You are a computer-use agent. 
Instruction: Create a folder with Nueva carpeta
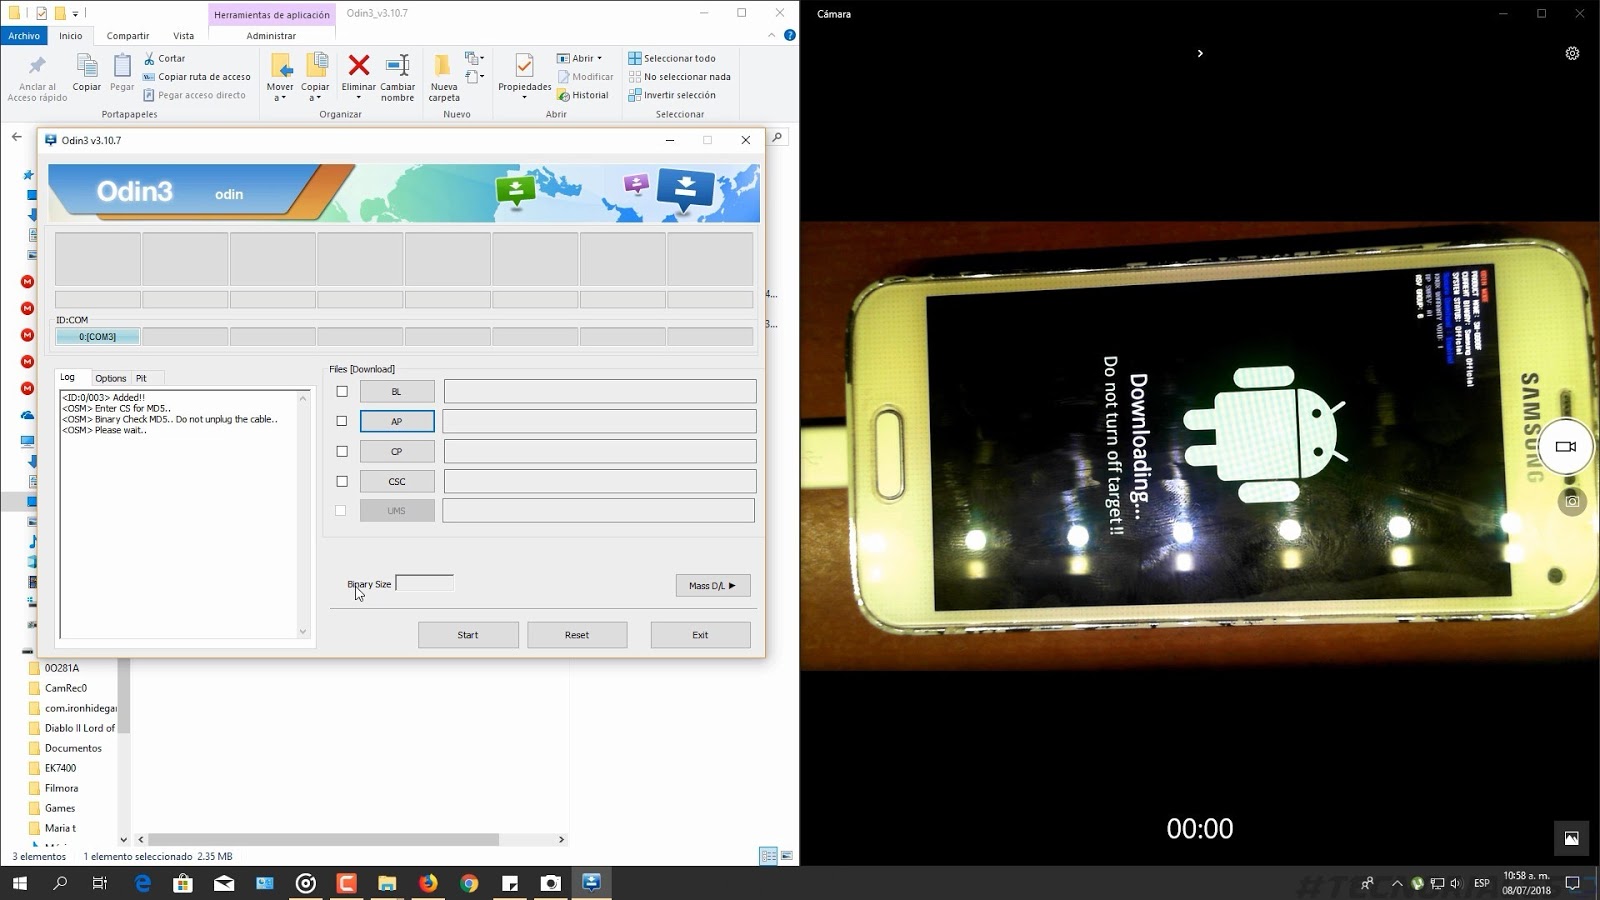pos(444,77)
